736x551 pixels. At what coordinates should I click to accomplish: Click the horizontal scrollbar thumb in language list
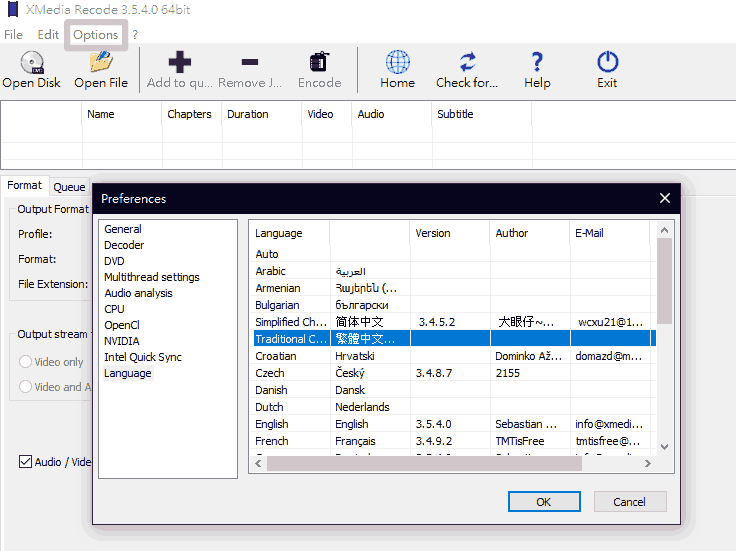(424, 463)
